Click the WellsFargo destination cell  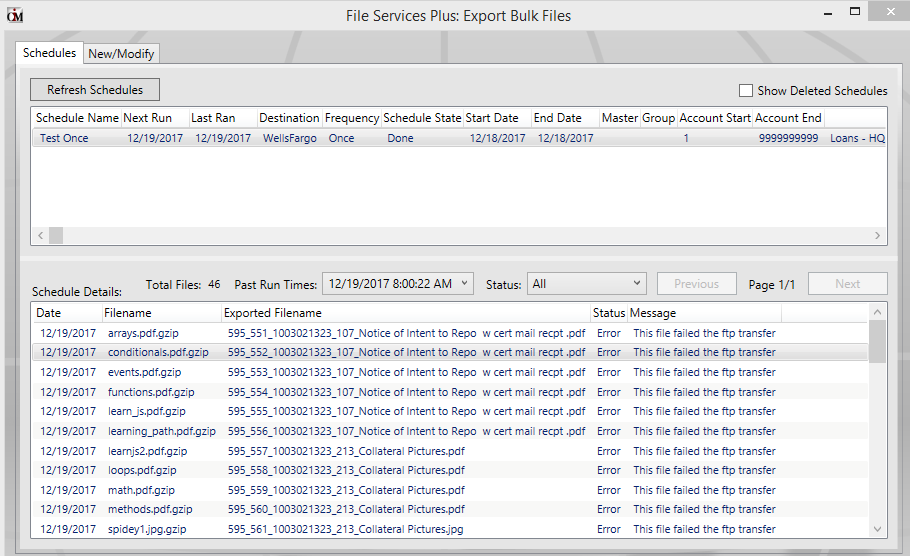[290, 138]
